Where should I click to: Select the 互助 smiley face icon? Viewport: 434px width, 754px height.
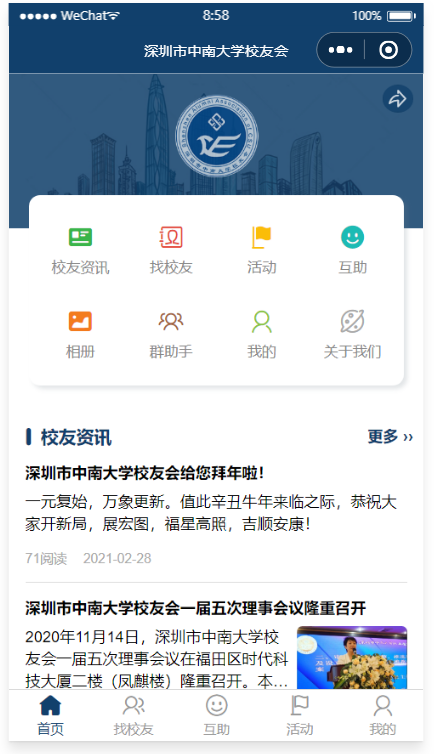pyautogui.click(x=352, y=237)
